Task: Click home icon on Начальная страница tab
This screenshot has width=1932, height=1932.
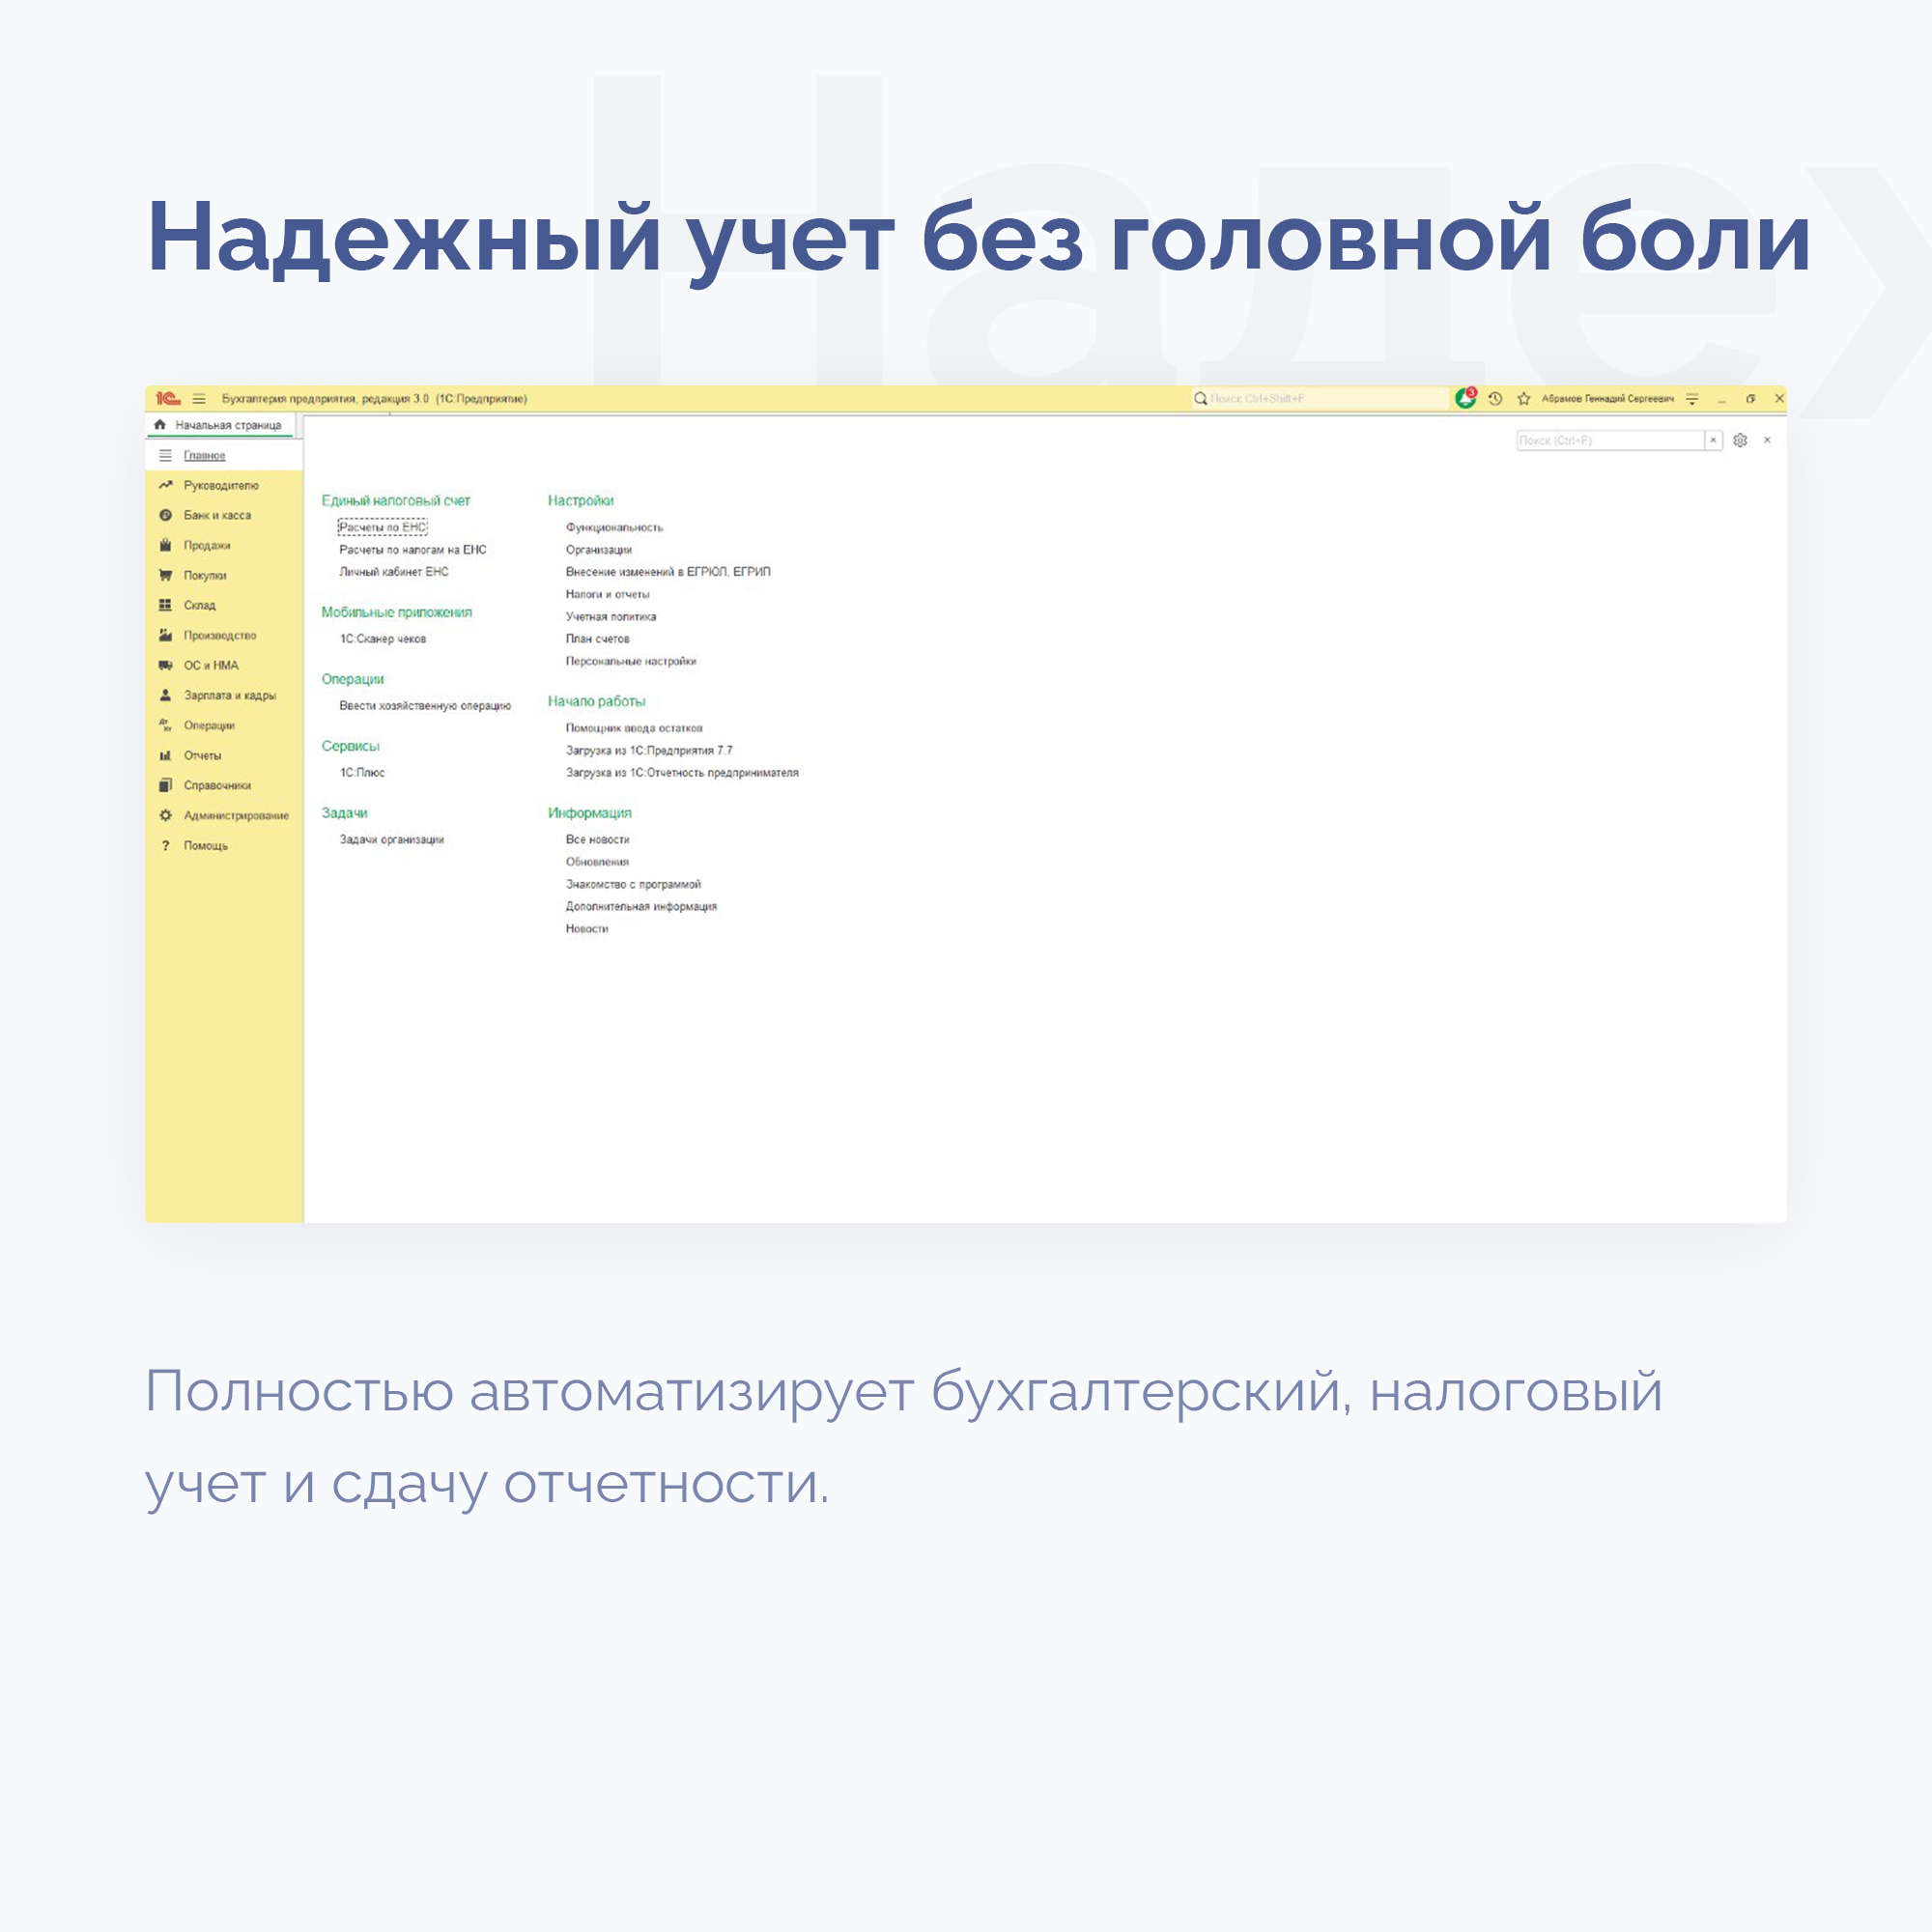Action: point(160,425)
